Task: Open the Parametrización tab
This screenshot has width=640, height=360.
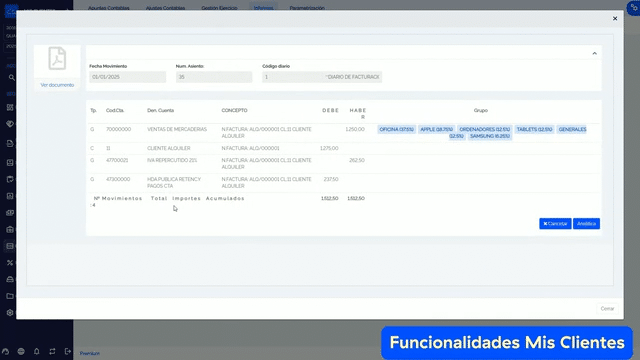Action: tap(307, 8)
